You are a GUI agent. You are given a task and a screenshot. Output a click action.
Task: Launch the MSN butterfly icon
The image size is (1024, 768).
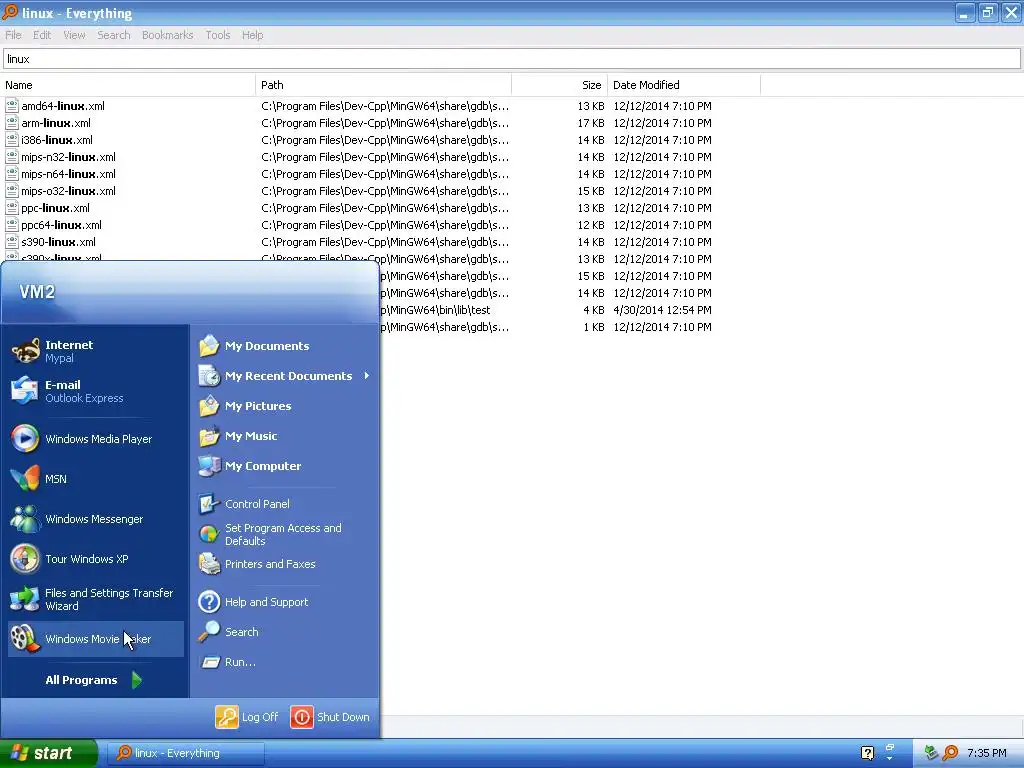[x=25, y=479]
